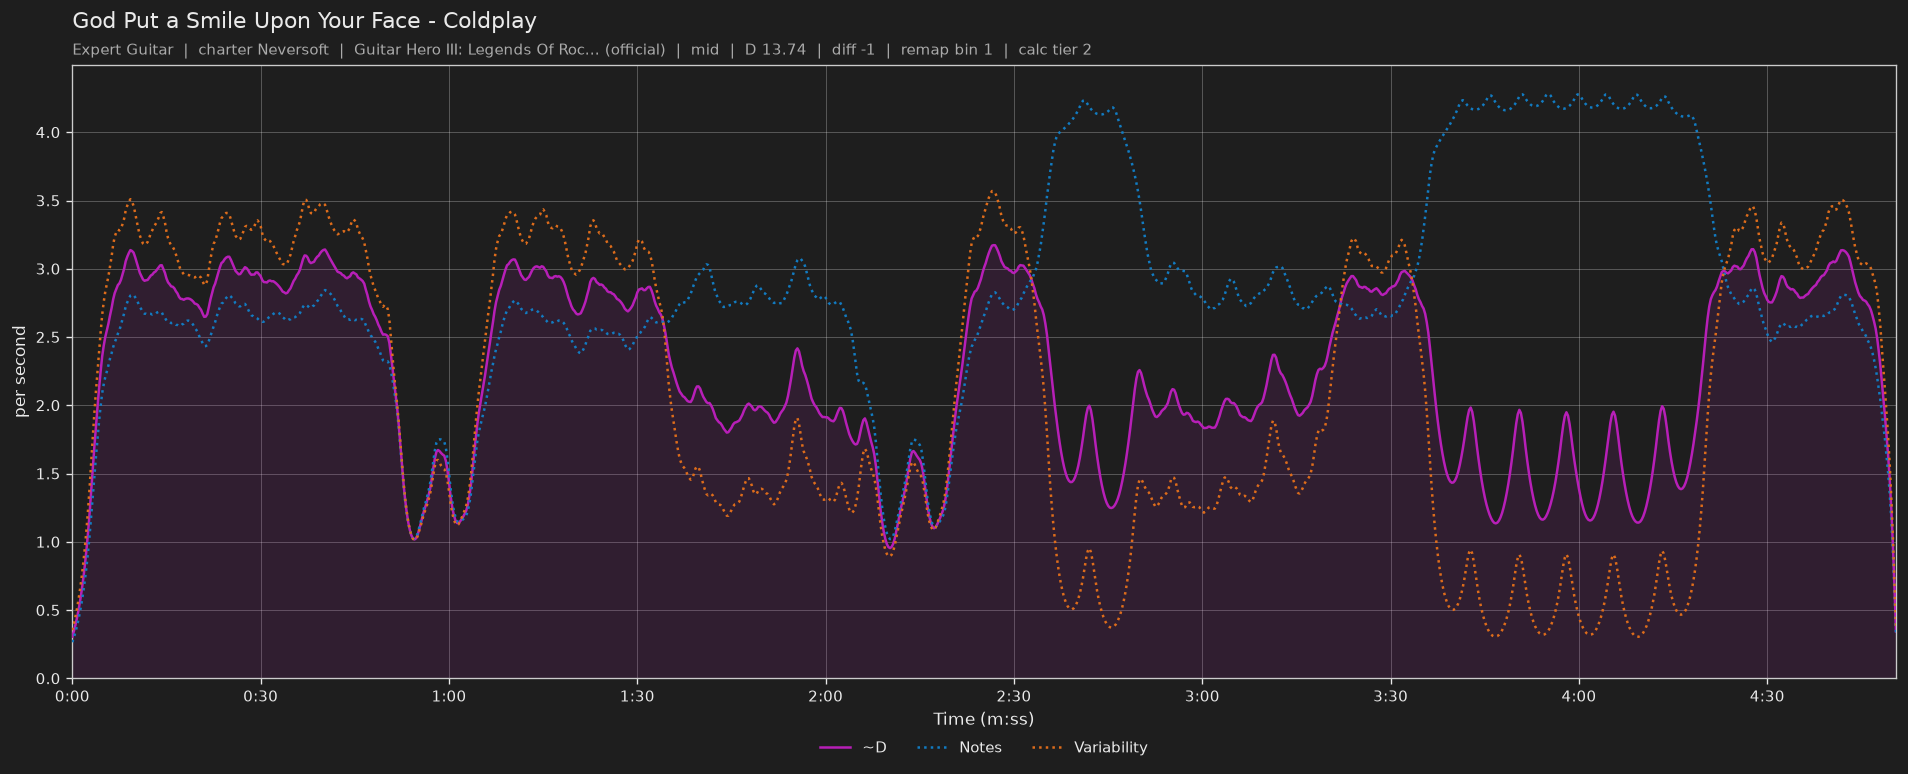Click the 3:30 x-axis tick label
The image size is (1908, 774).
pos(1391,696)
